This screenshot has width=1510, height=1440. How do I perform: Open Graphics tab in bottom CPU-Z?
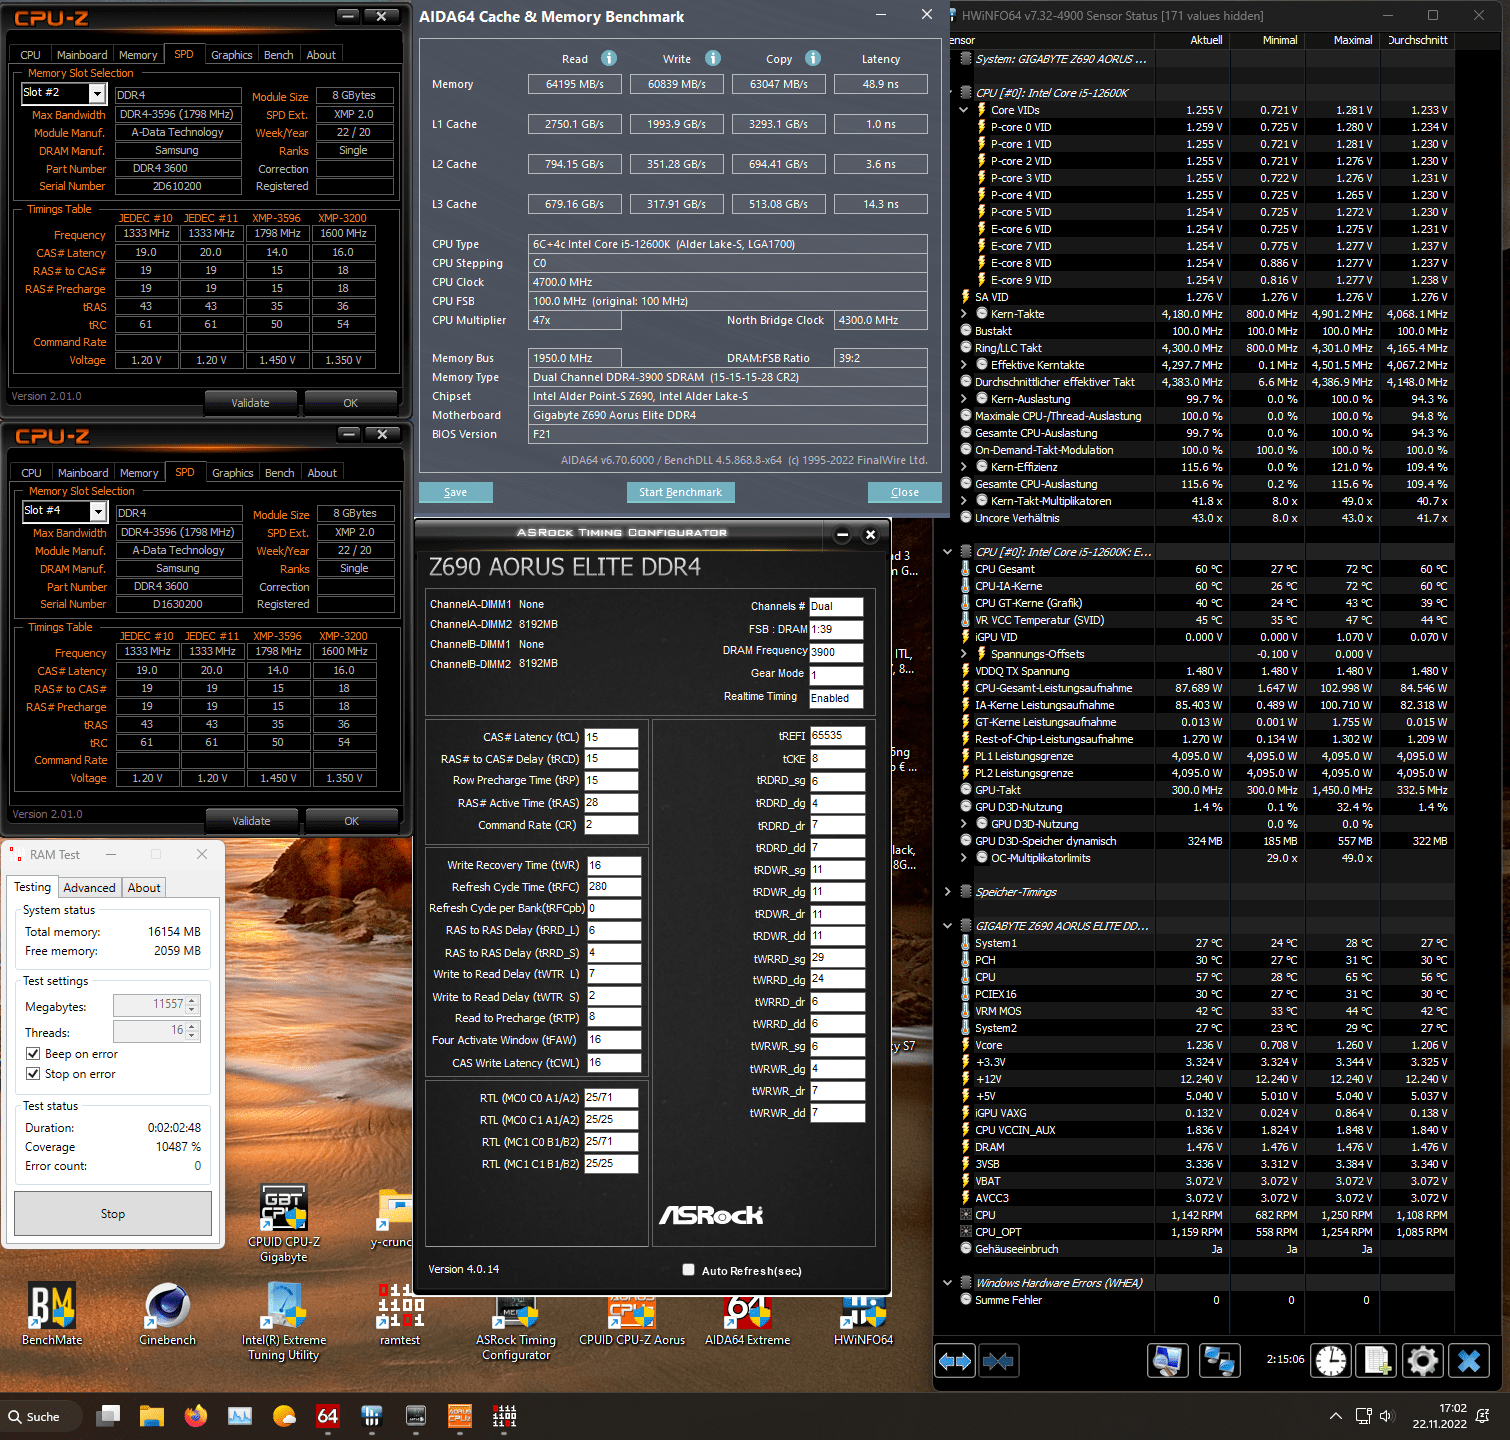[233, 473]
